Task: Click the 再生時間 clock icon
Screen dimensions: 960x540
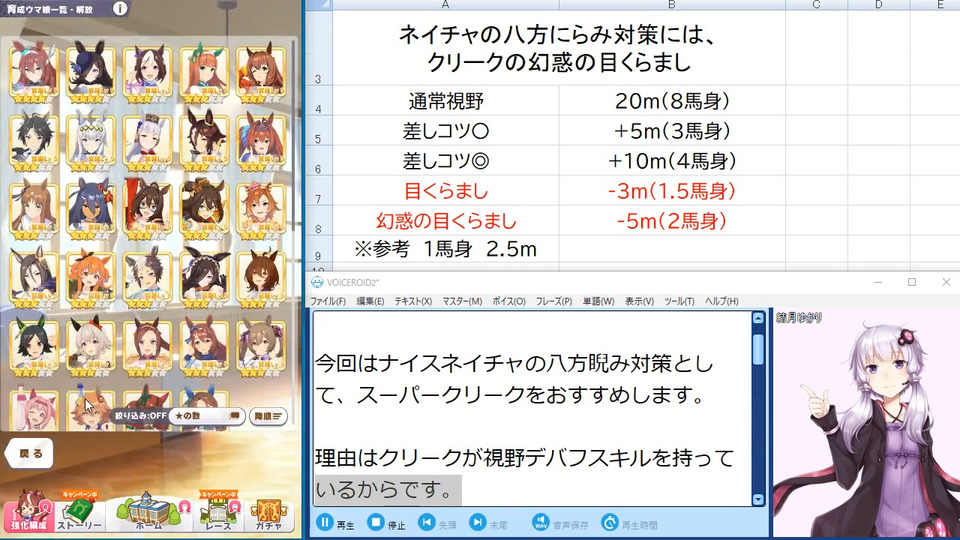Action: coord(610,523)
